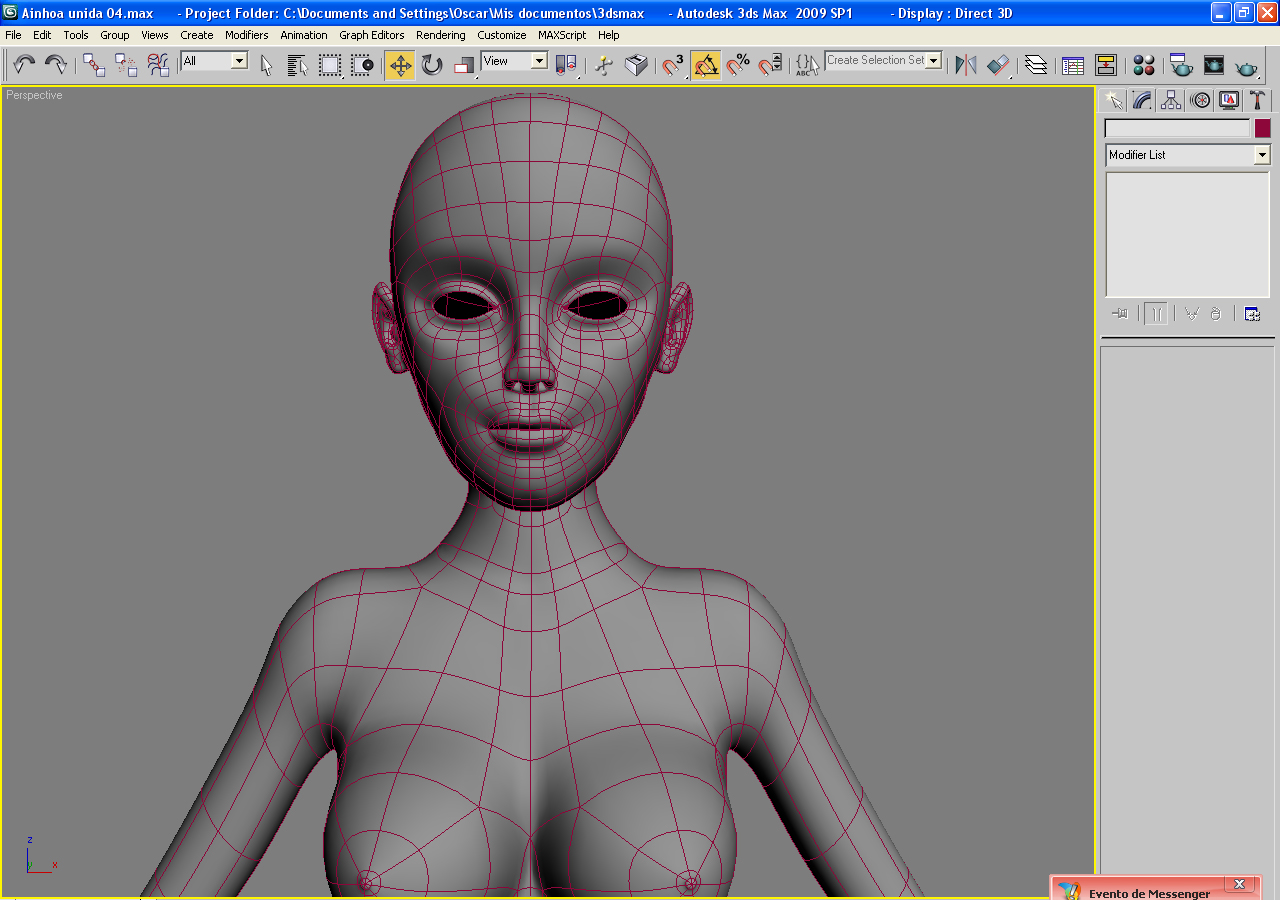Toggle the Select and Move tool

(x=400, y=65)
